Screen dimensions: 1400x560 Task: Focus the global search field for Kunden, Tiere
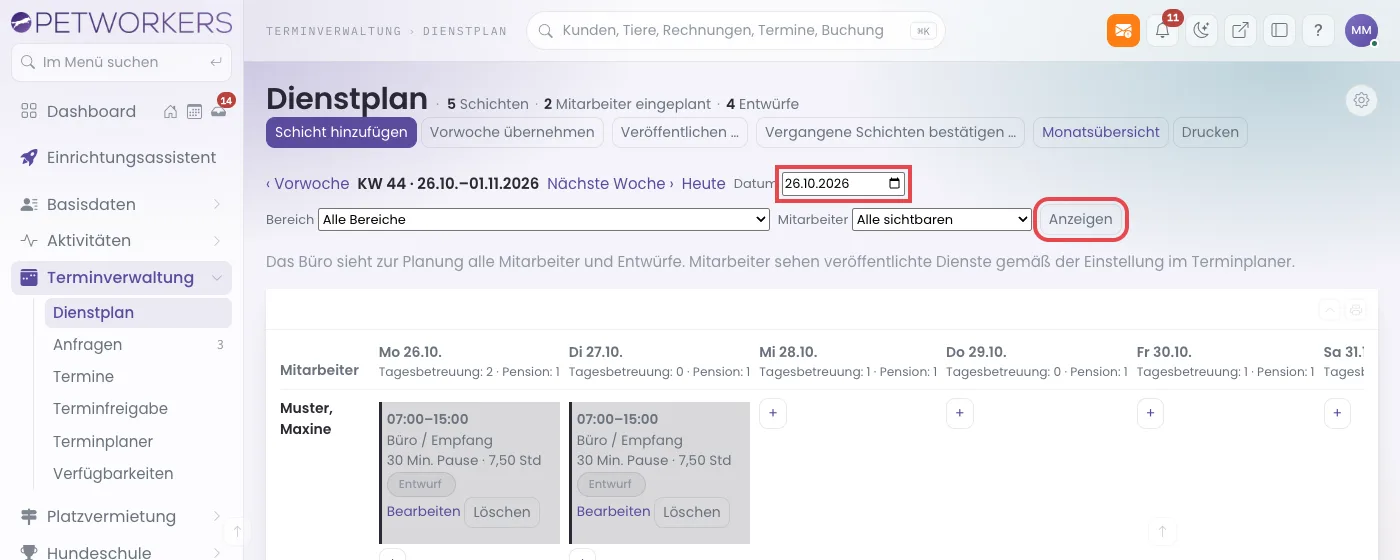point(735,30)
